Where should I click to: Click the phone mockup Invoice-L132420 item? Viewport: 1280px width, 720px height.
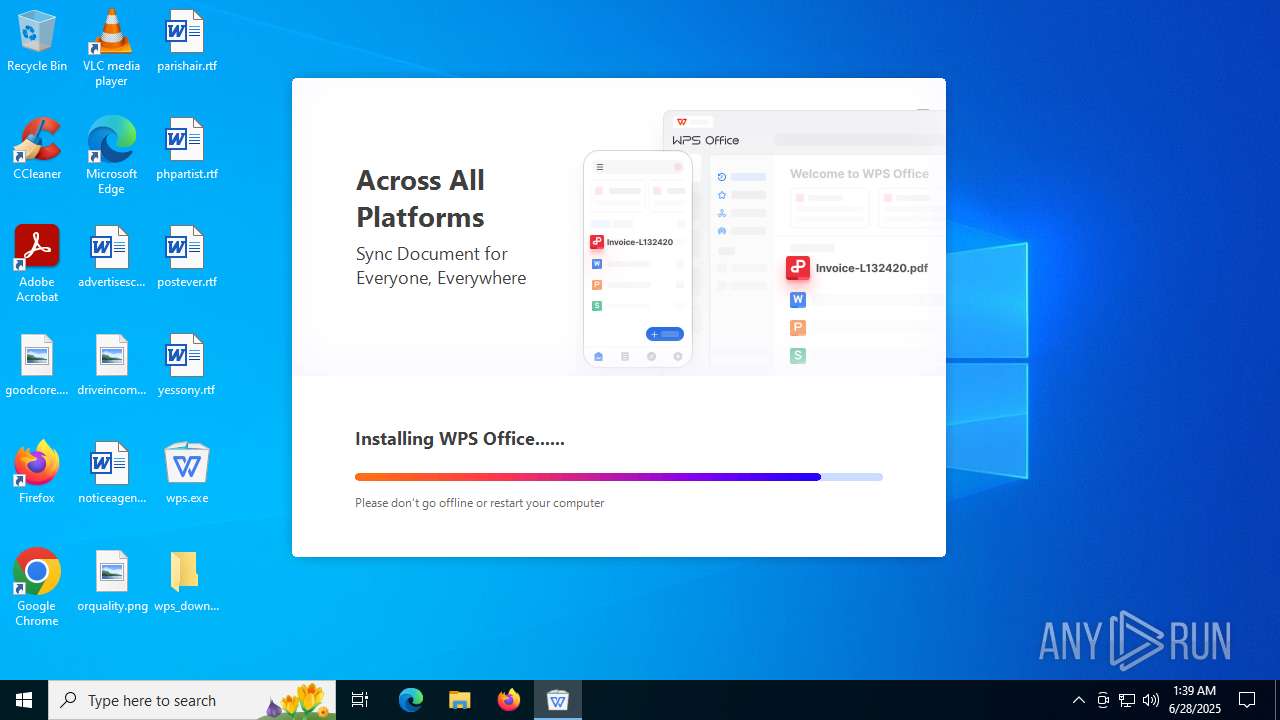(632, 242)
